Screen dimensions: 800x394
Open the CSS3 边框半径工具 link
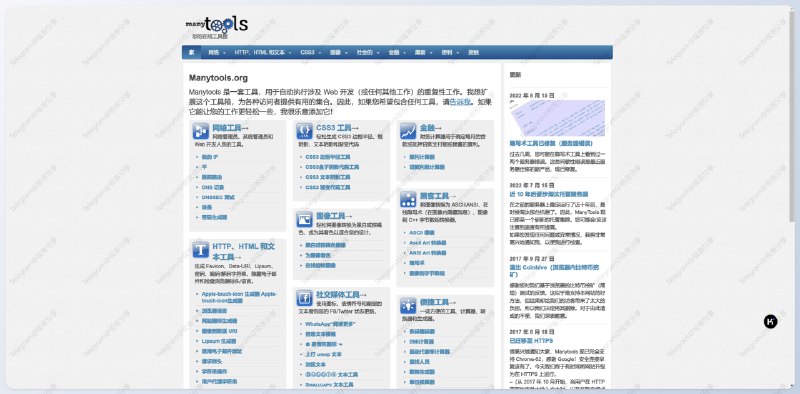[x=328, y=157]
